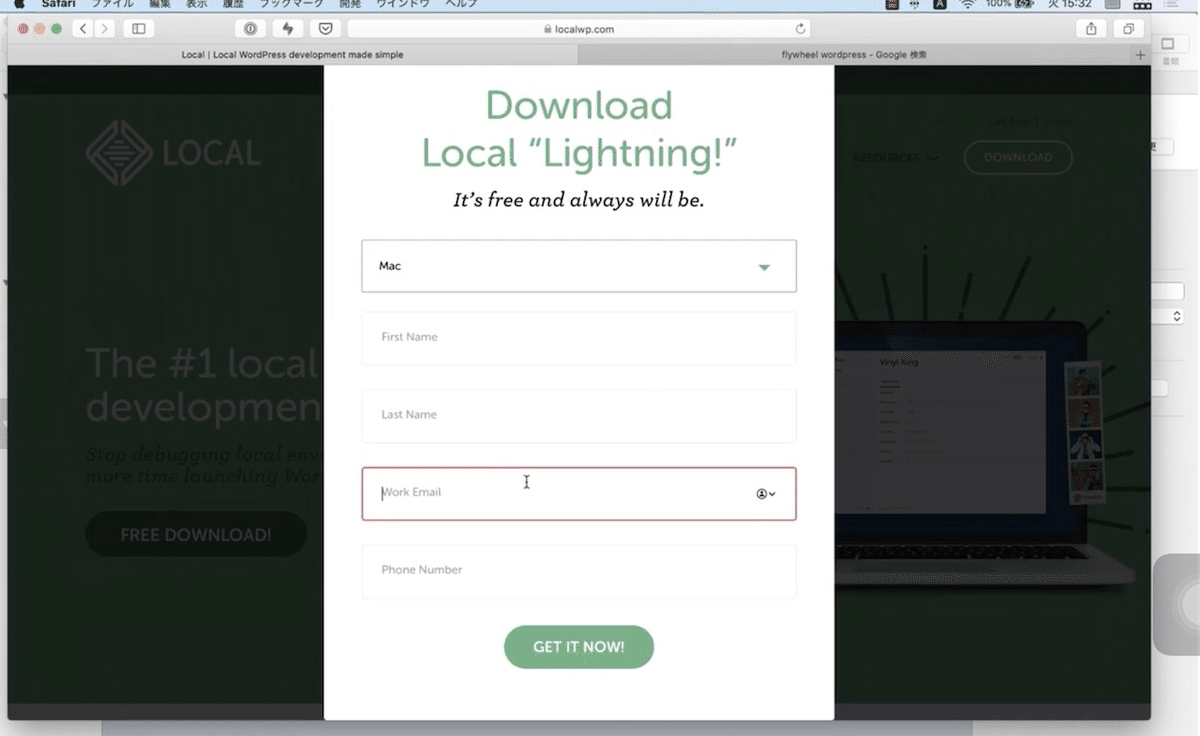Image resolution: width=1200 pixels, height=736 pixels.
Task: Open the Safari share button
Action: click(x=1092, y=29)
